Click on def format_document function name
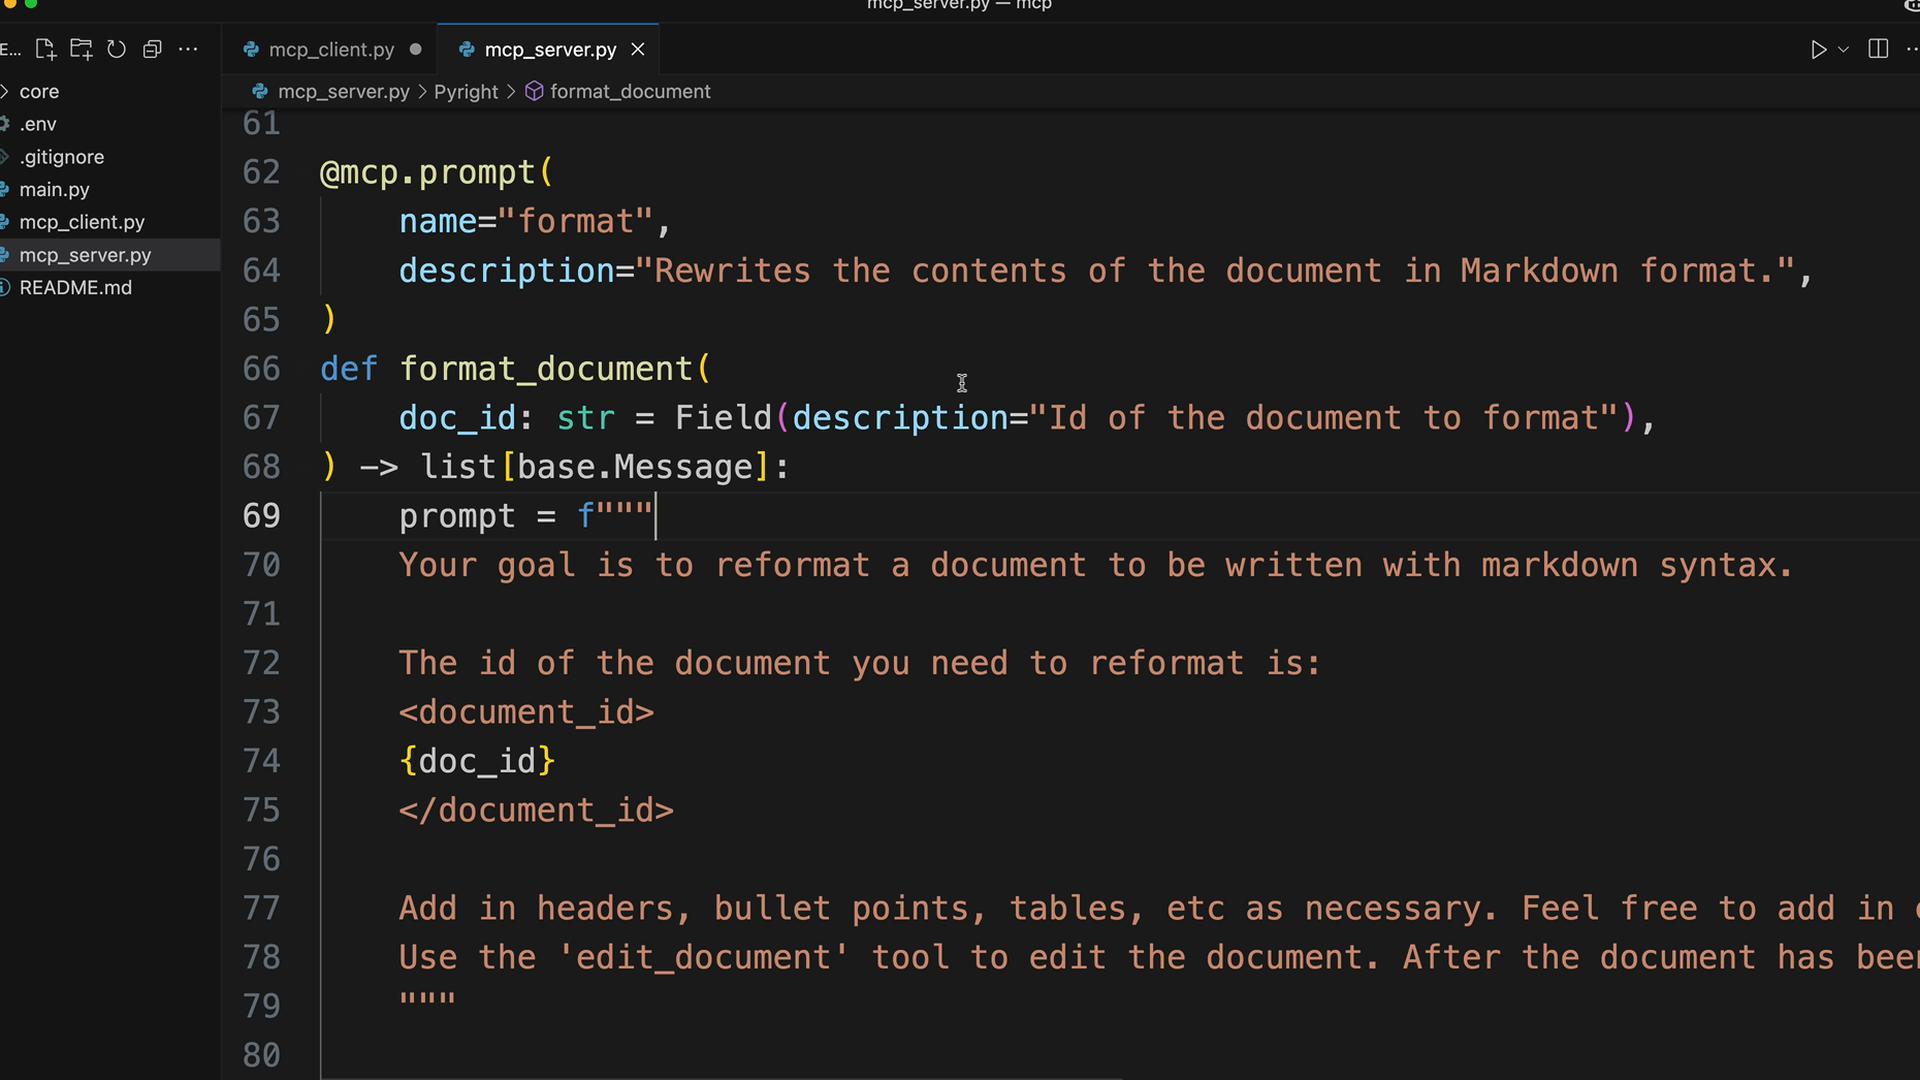Screen dimensions: 1920x1080 (546, 369)
